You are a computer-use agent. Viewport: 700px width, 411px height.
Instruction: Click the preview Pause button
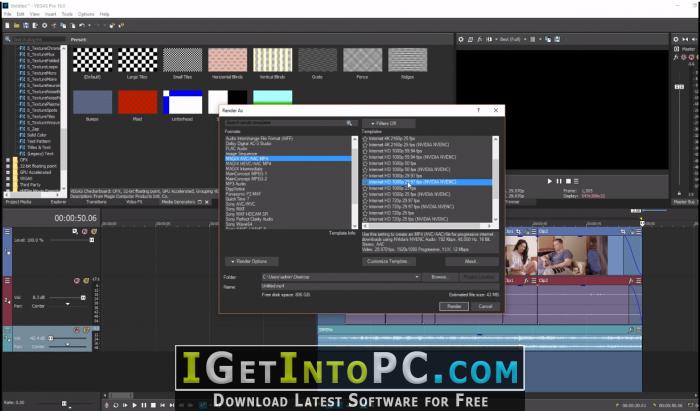[559, 181]
